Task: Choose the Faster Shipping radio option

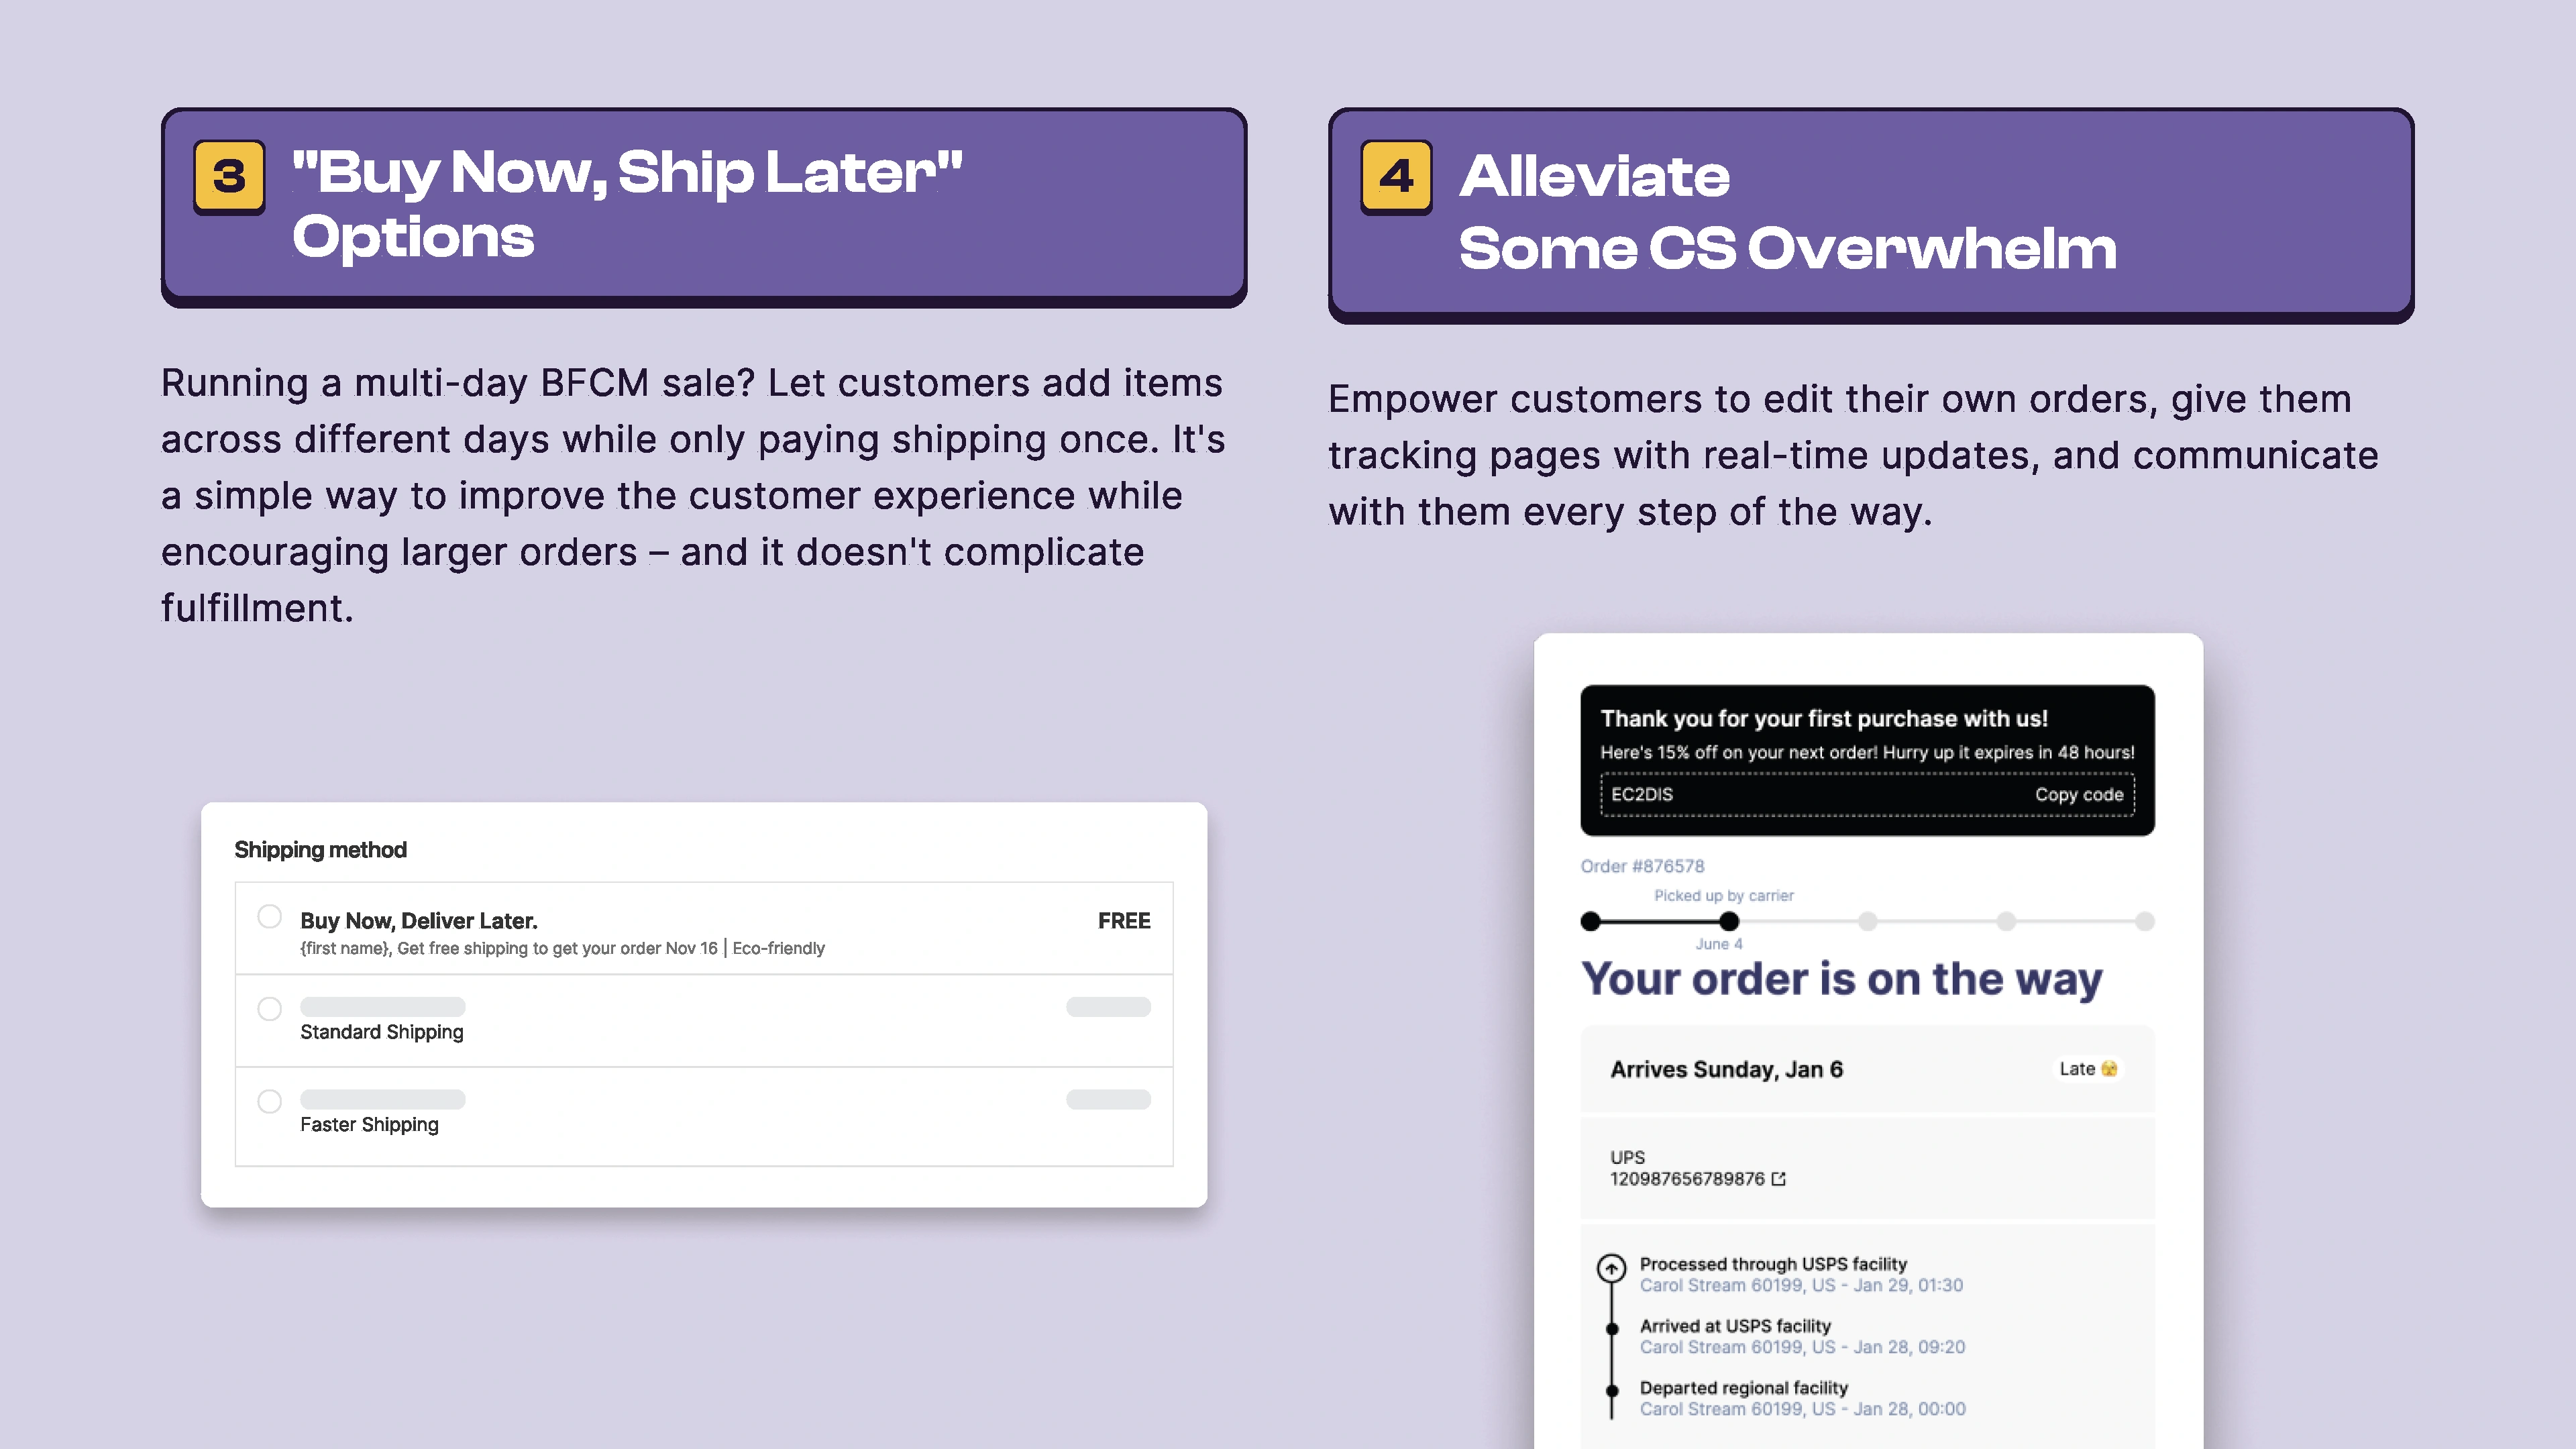Action: pos(269,1101)
